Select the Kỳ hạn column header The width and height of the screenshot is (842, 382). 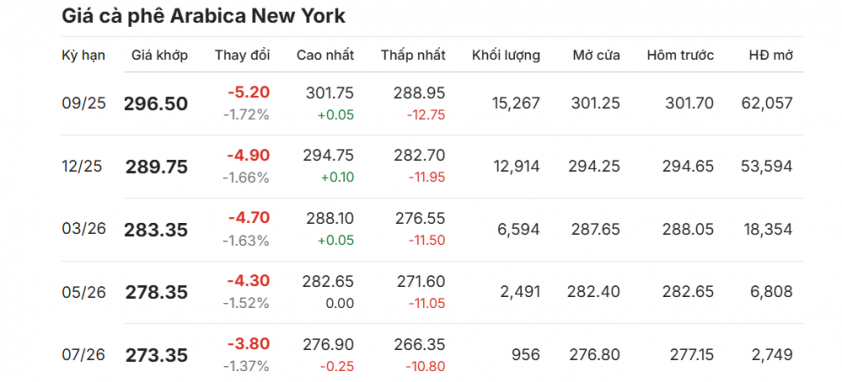point(83,55)
